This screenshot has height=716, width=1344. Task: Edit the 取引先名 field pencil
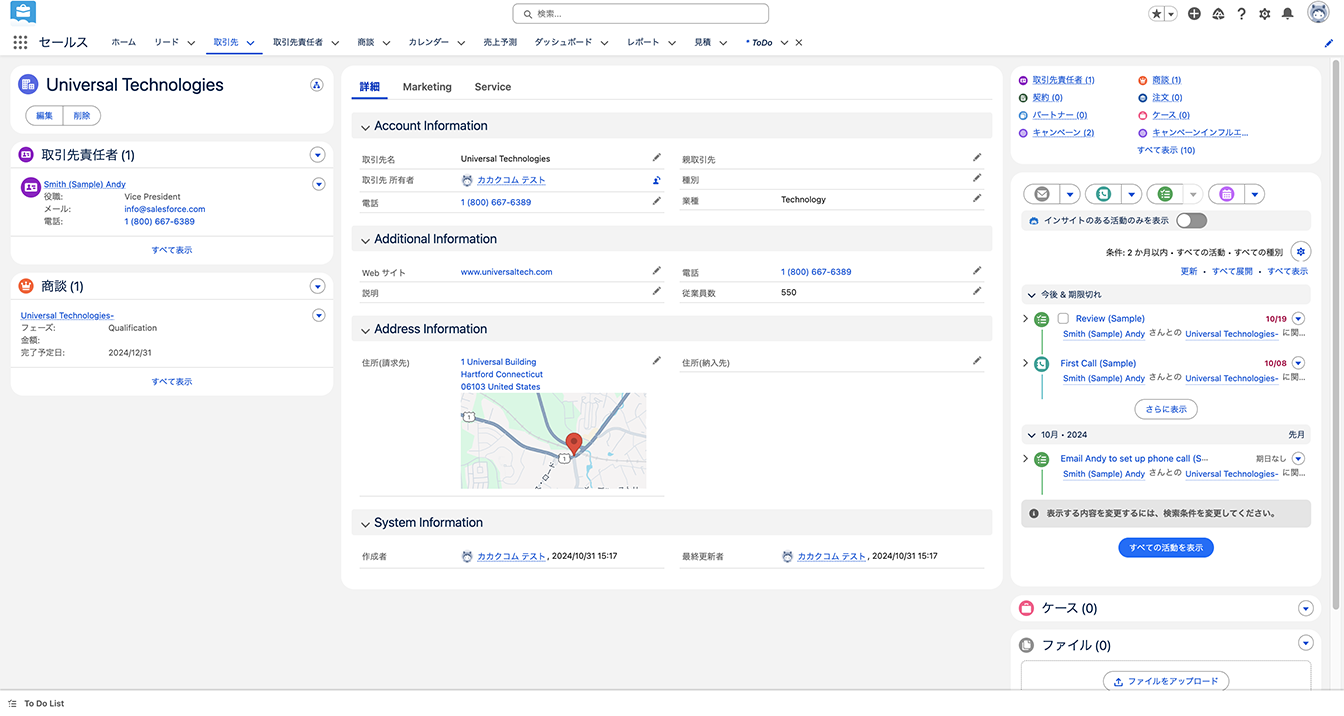tap(657, 157)
